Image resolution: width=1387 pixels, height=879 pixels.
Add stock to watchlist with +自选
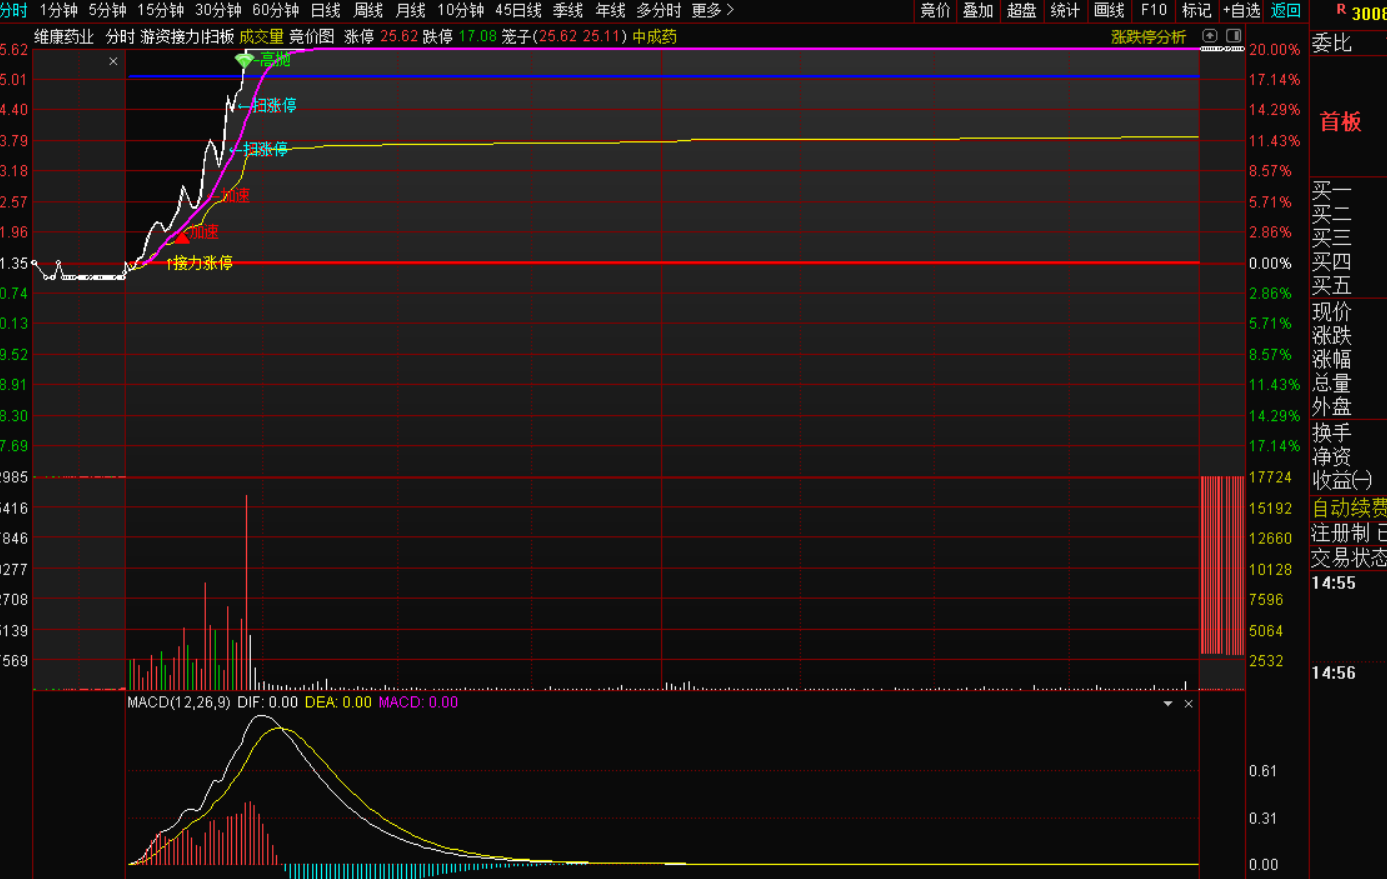pyautogui.click(x=1241, y=10)
